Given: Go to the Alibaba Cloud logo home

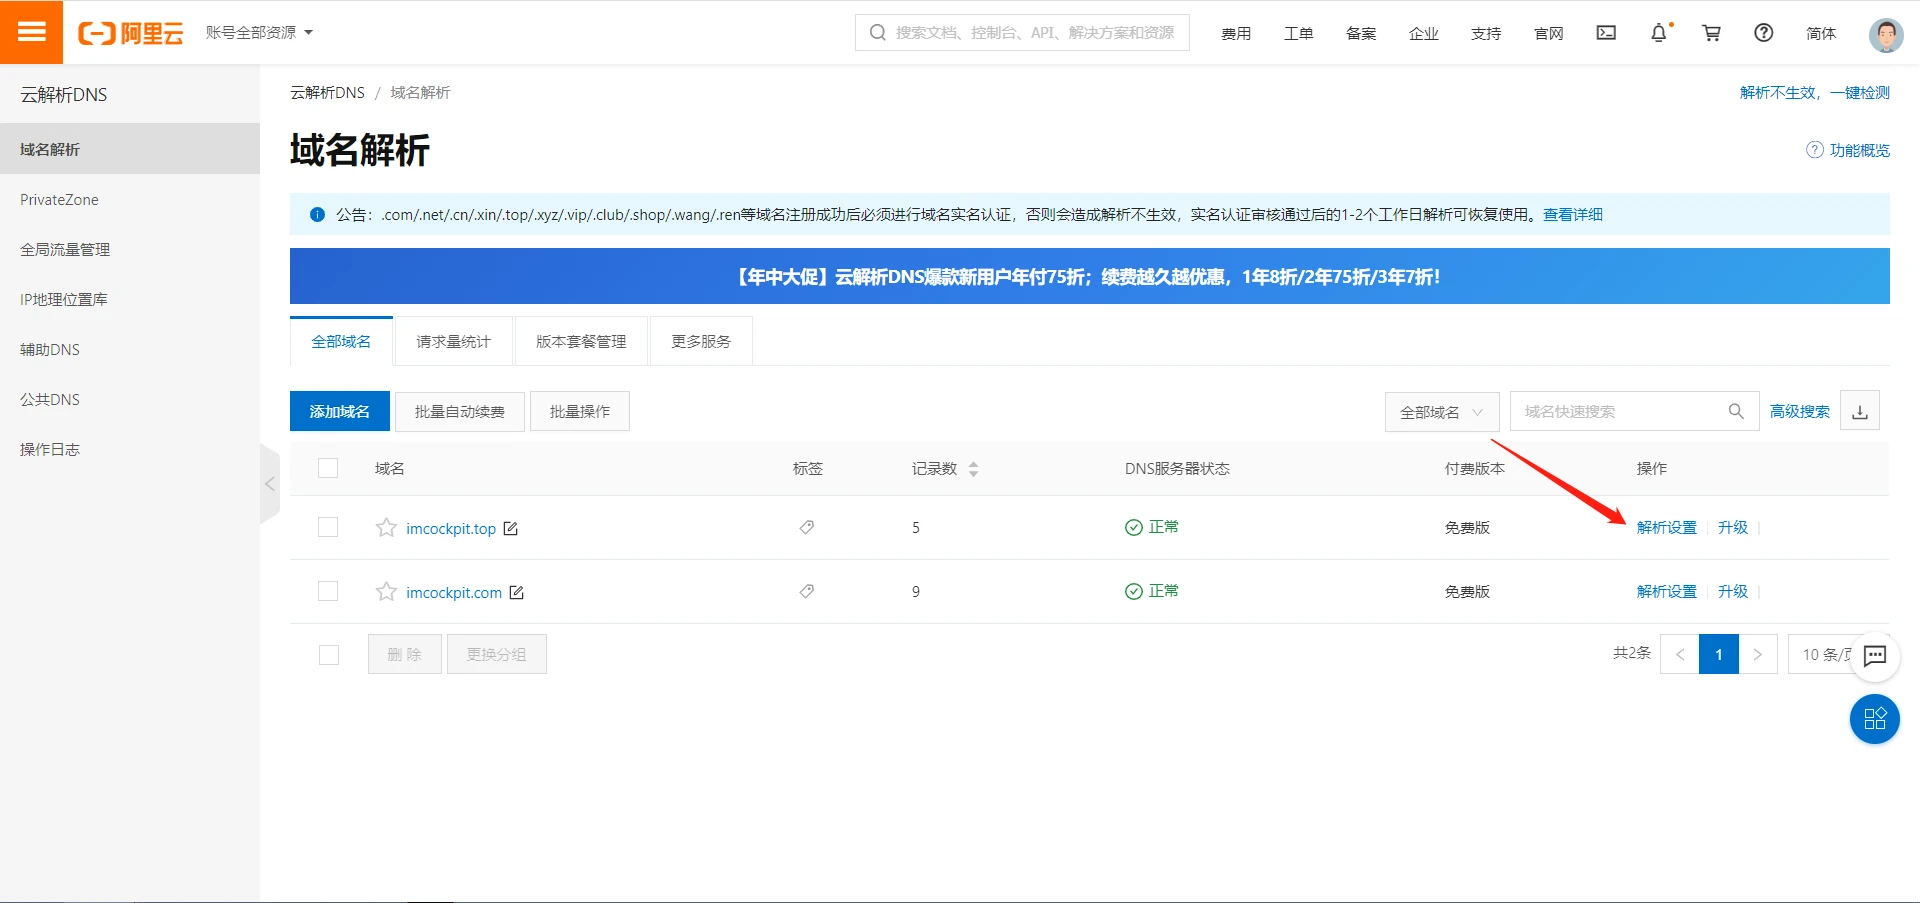Looking at the screenshot, I should pos(131,33).
